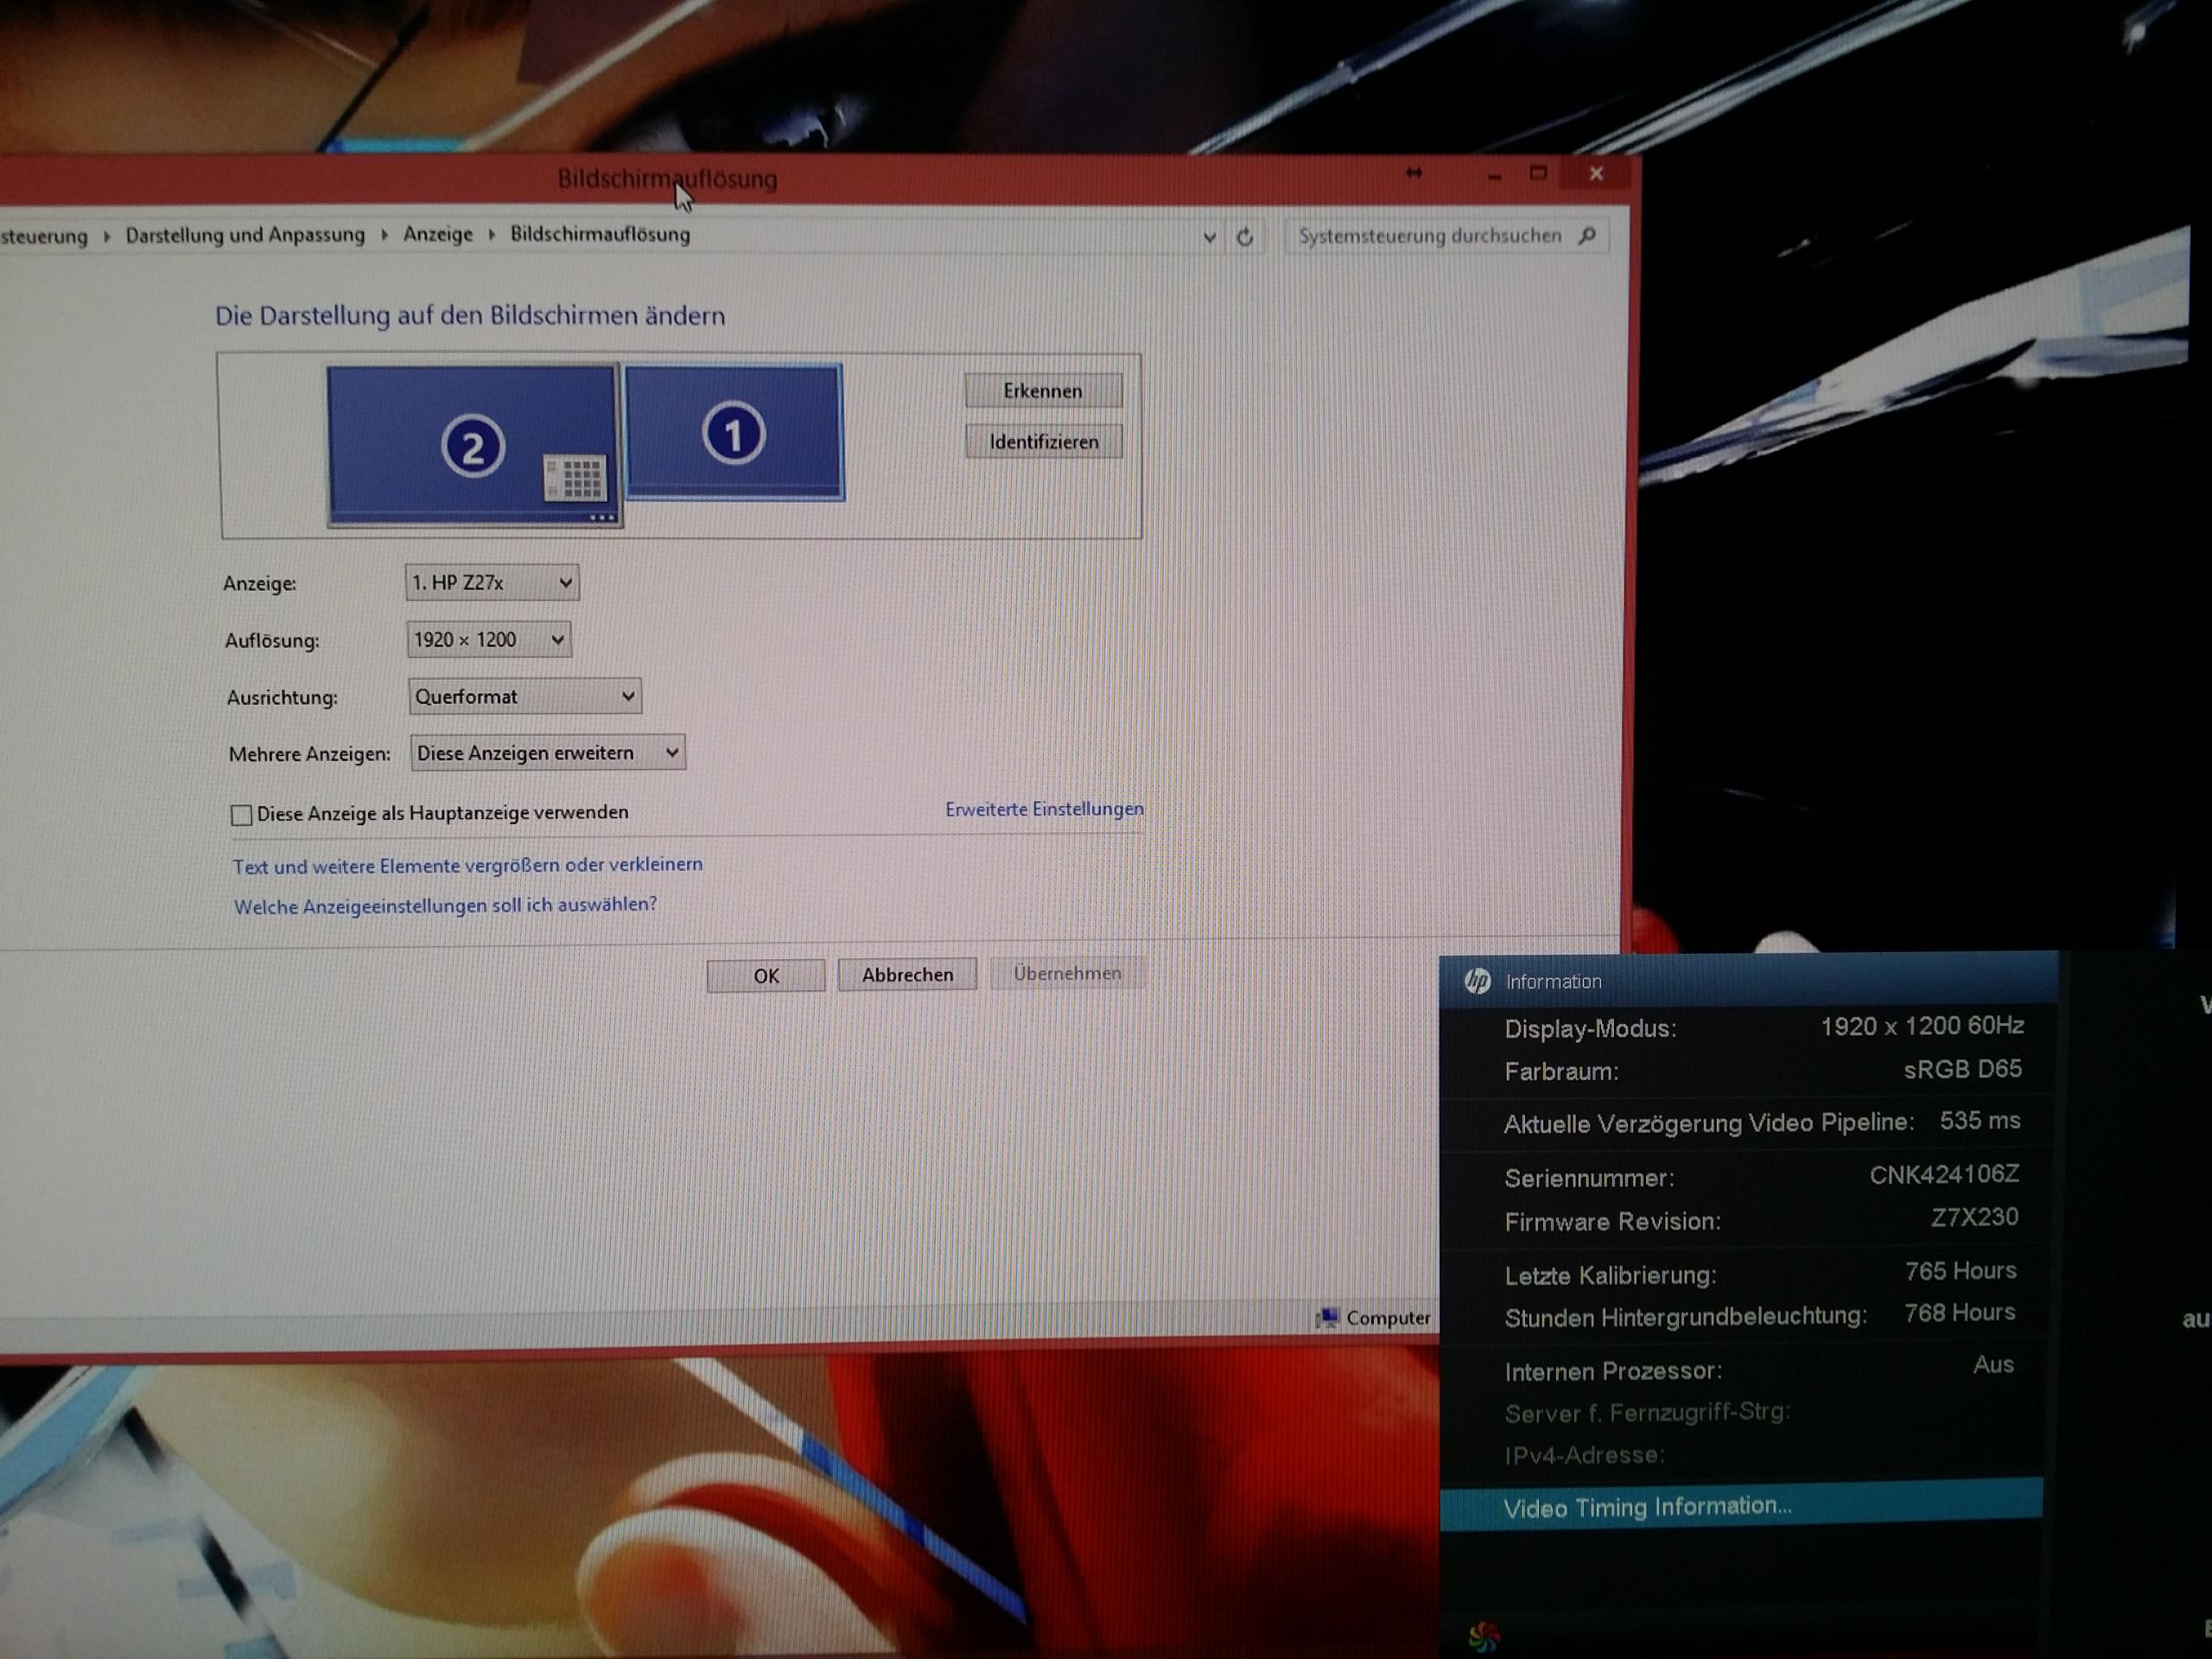Select Video Timing Information menu entry

click(1646, 1506)
